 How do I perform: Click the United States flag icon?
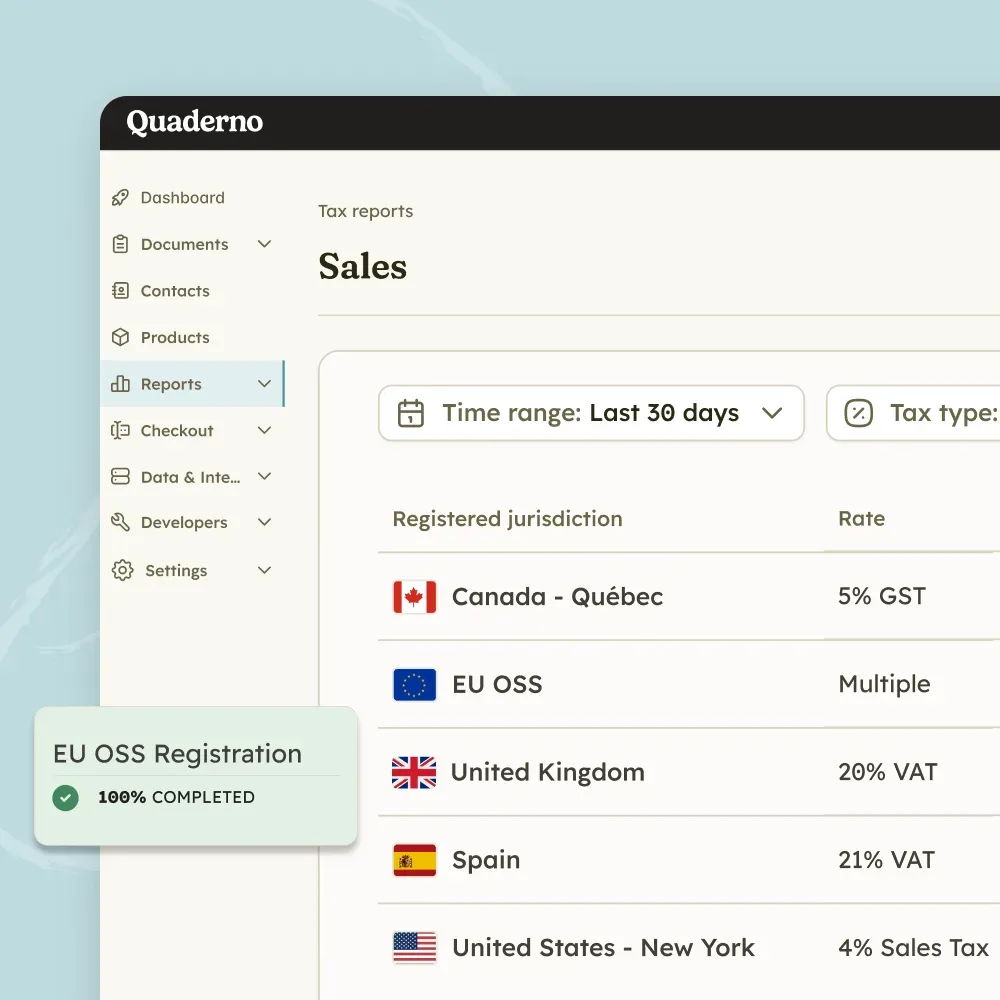[x=415, y=948]
